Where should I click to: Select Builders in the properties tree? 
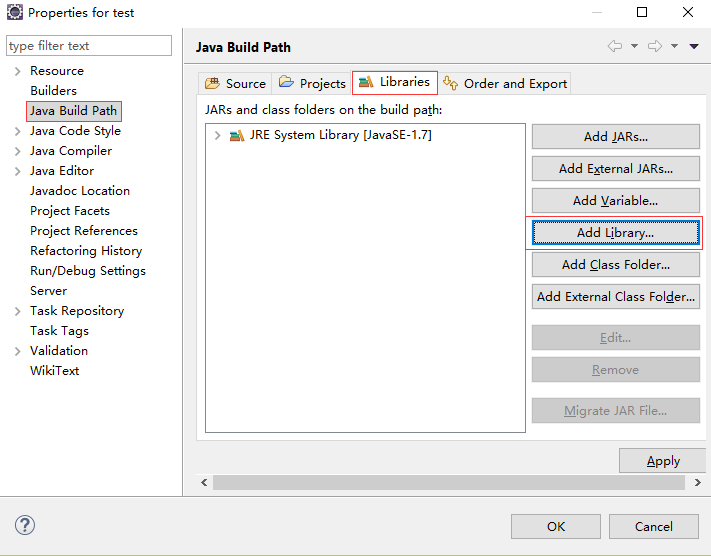[54, 91]
